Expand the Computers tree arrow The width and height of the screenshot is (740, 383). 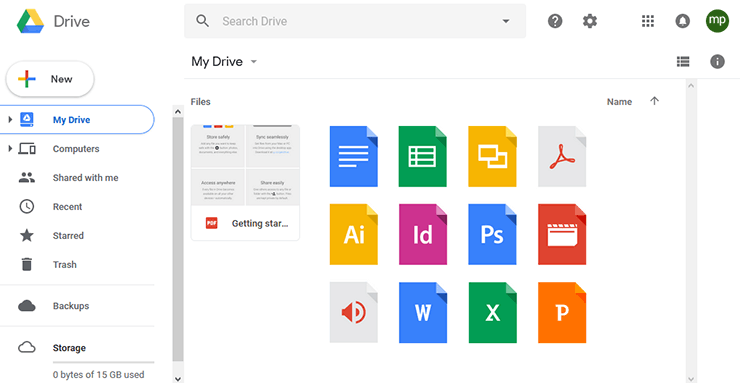coord(10,149)
